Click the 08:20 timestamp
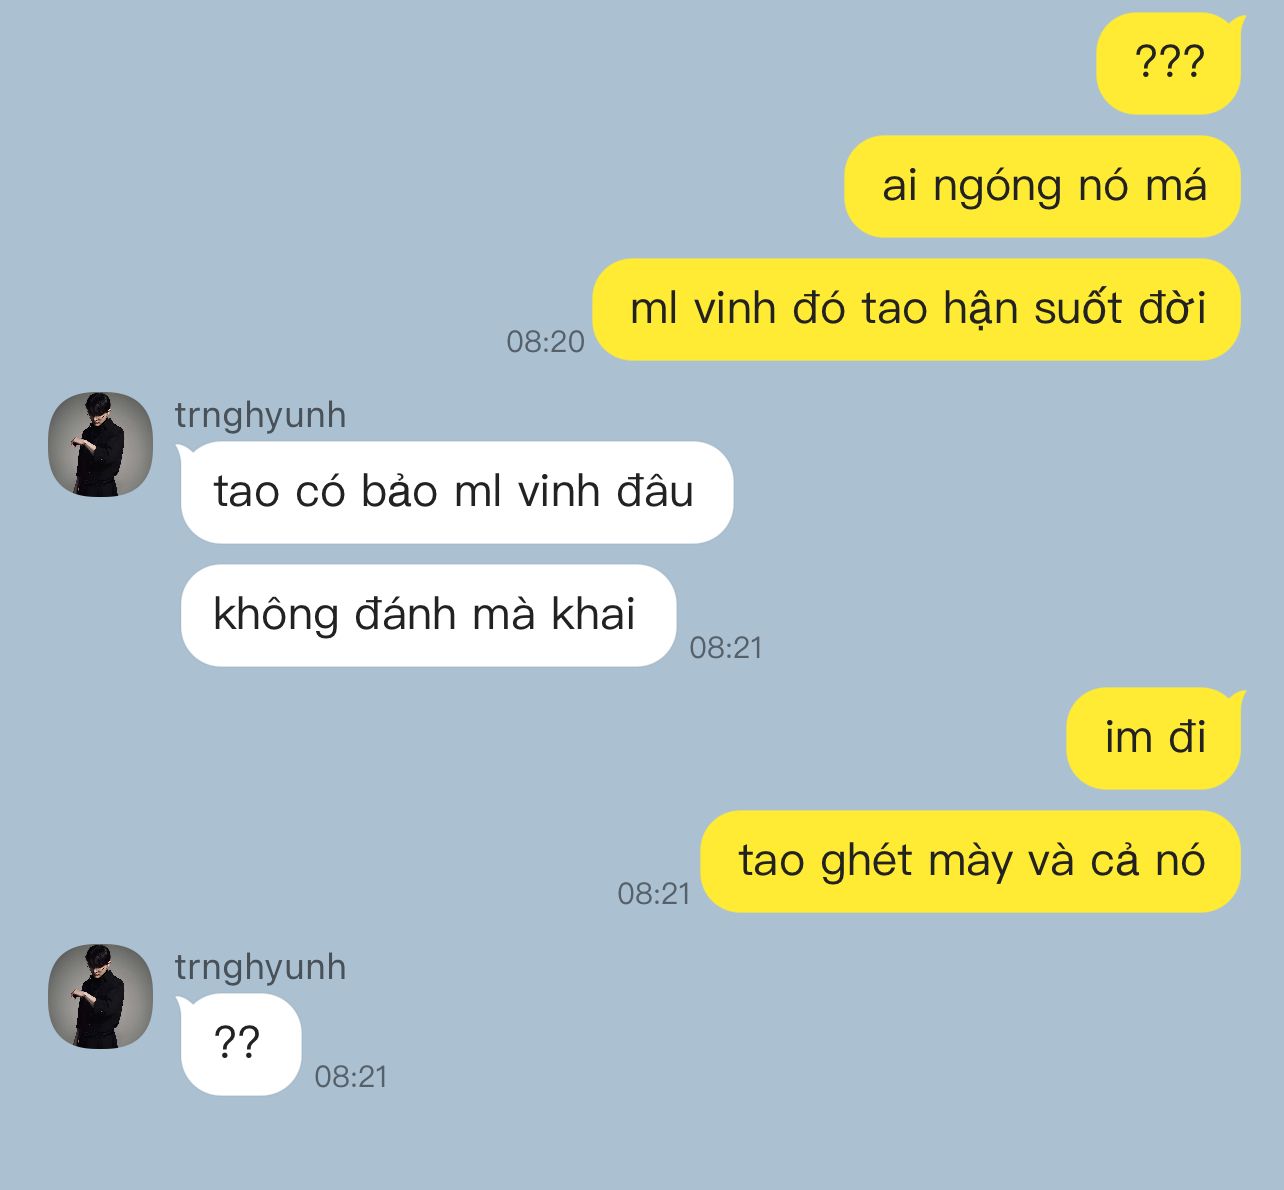The width and height of the screenshot is (1284, 1190). pos(545,342)
